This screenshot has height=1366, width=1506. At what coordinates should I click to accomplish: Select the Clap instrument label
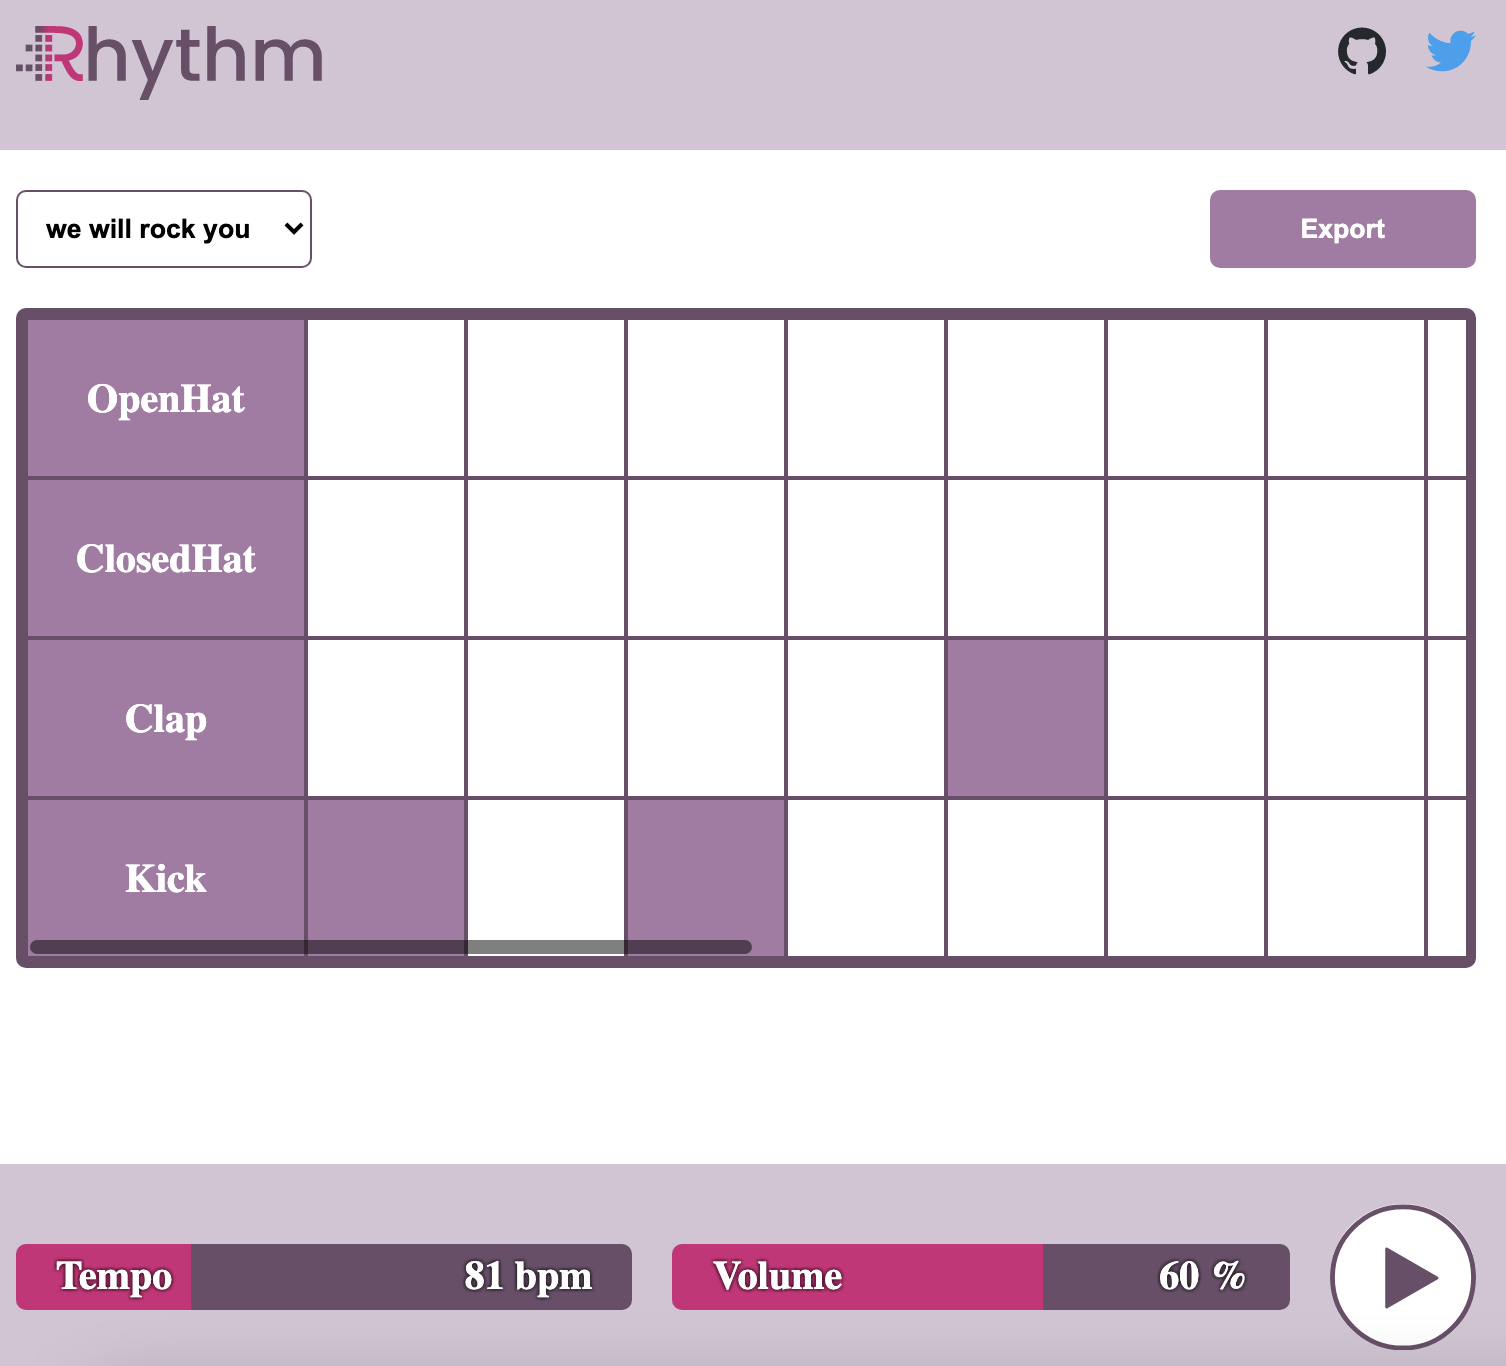coord(166,718)
